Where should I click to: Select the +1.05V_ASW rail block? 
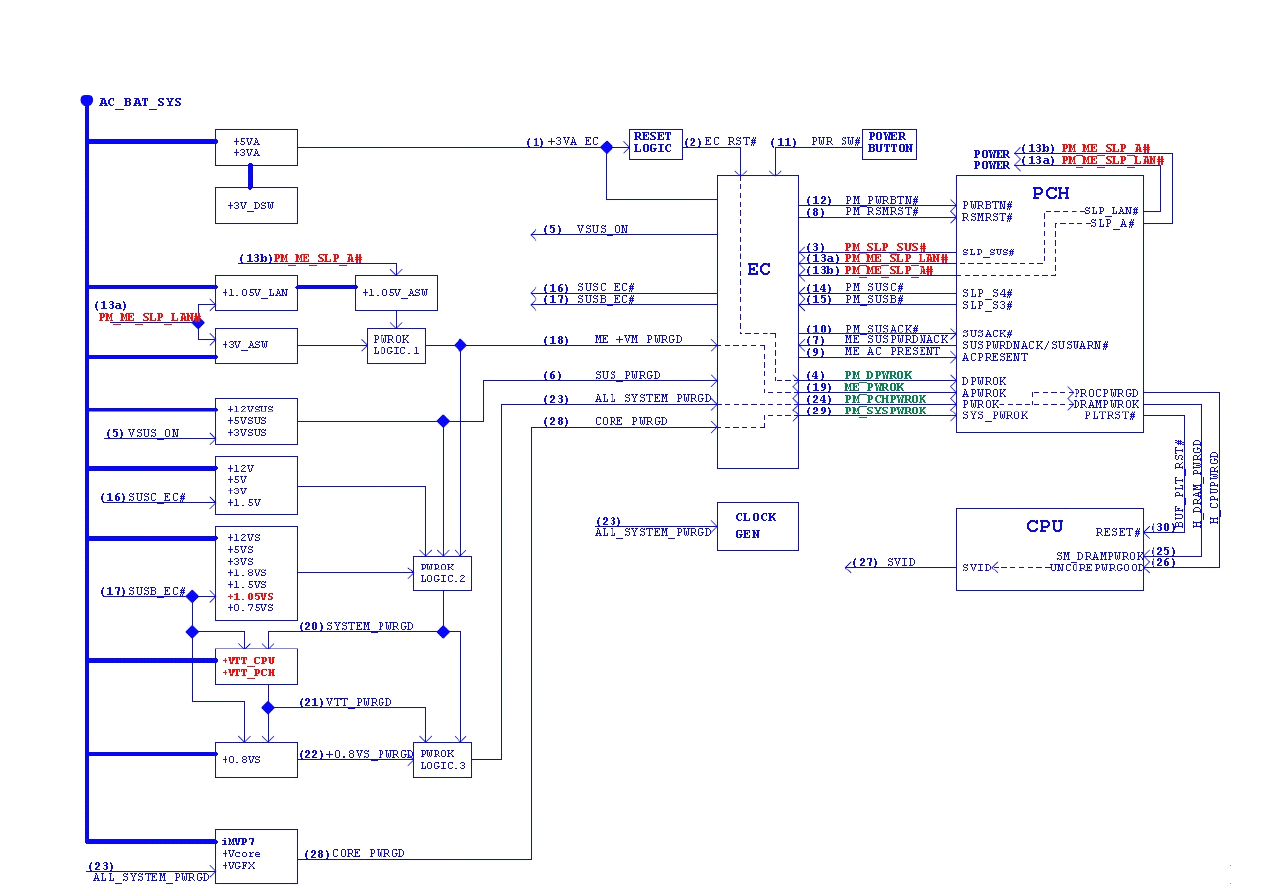[396, 293]
